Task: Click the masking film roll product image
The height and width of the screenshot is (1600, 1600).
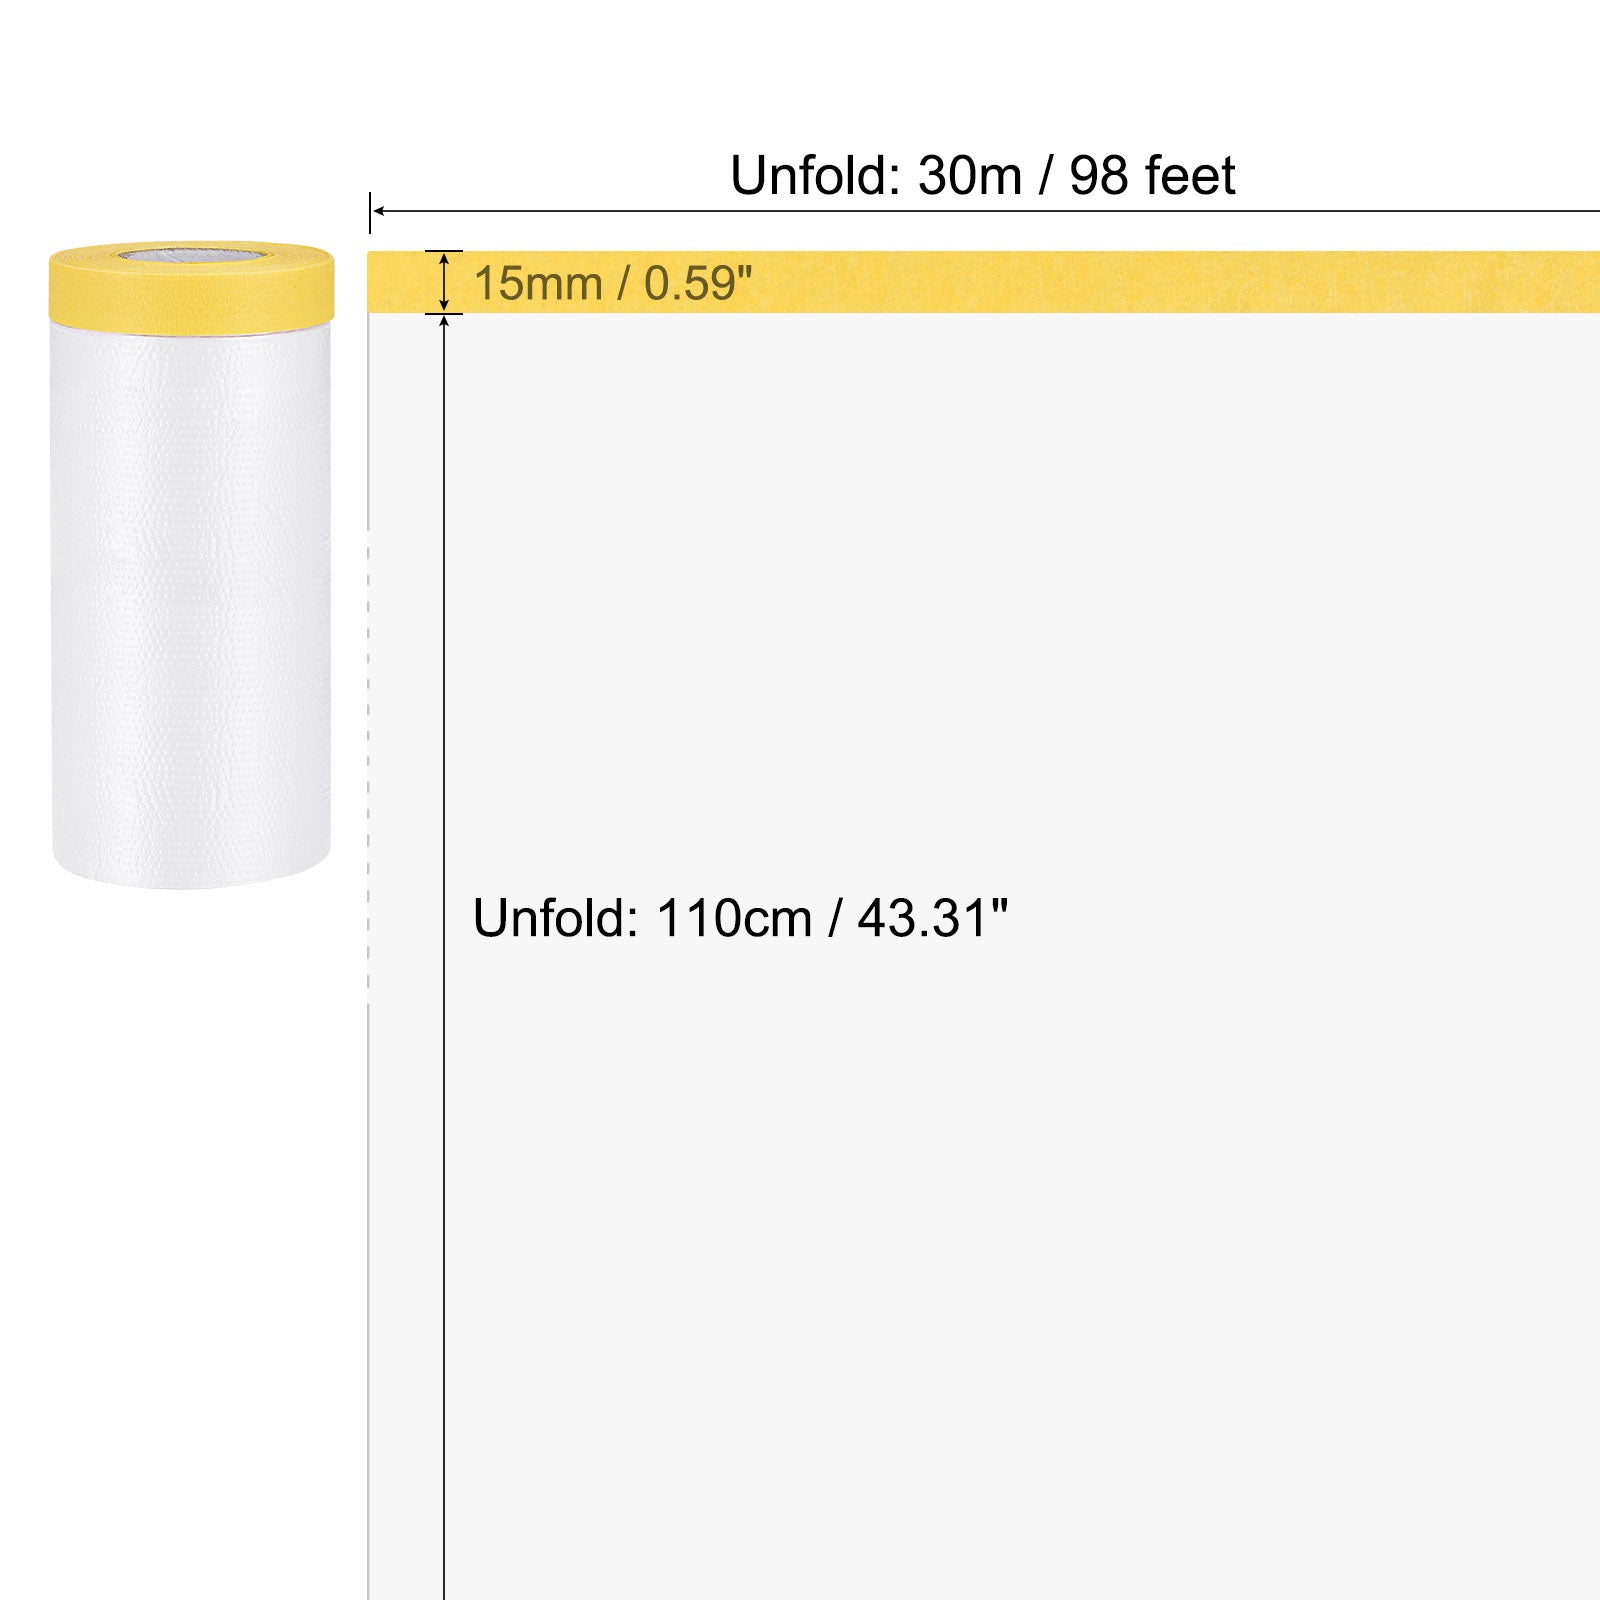Action: click(190, 563)
